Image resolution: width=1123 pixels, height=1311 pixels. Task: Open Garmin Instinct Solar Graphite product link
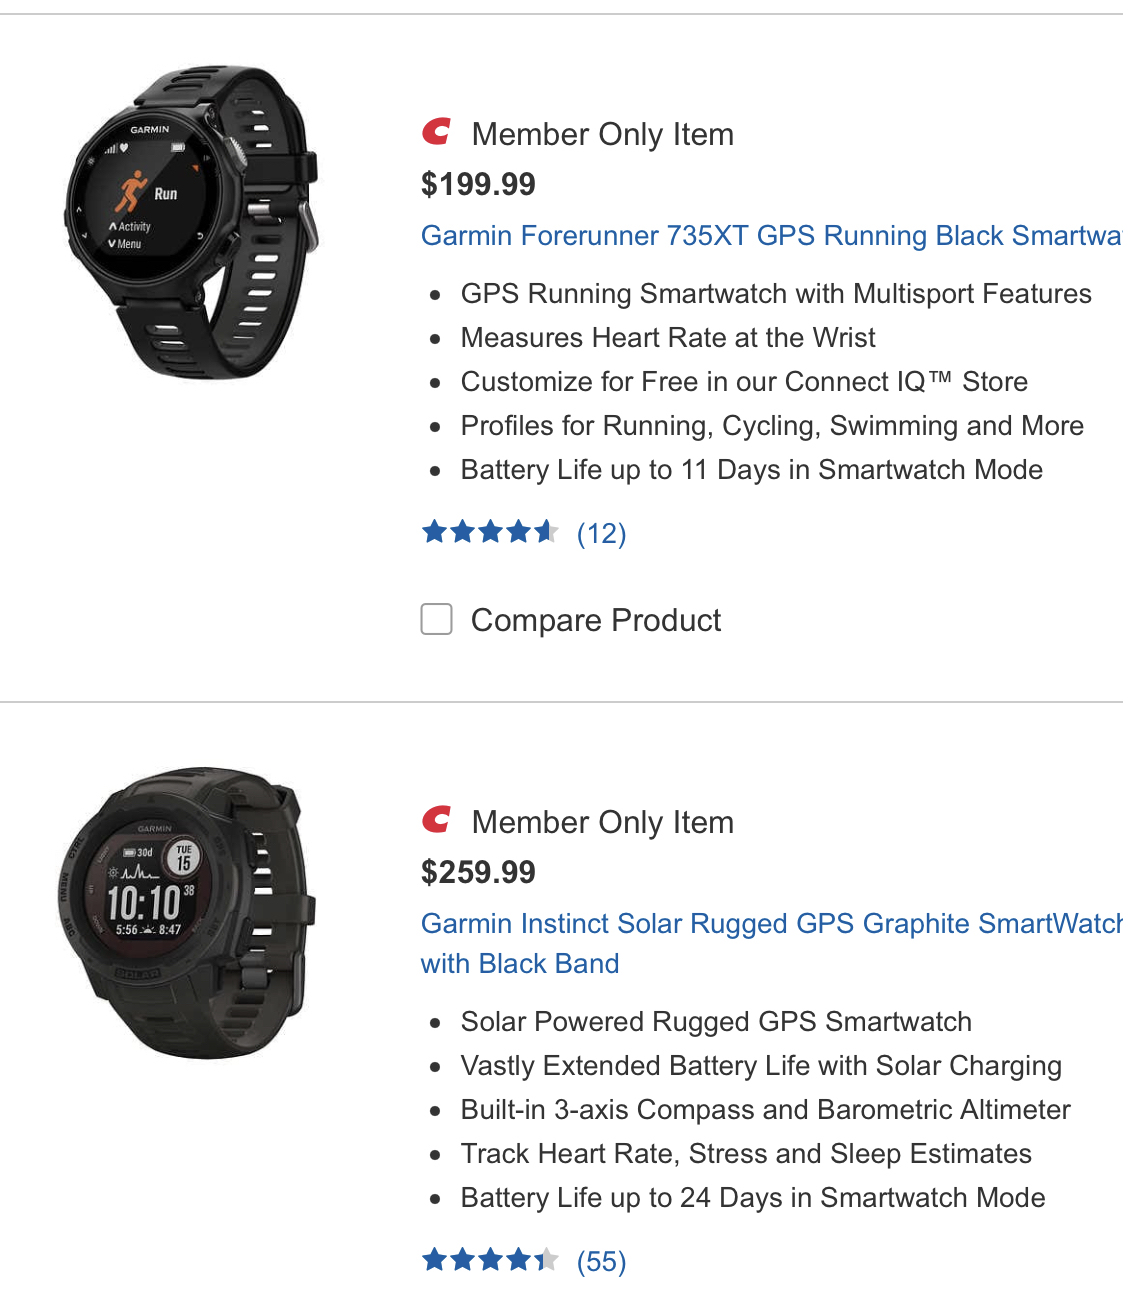click(x=770, y=924)
